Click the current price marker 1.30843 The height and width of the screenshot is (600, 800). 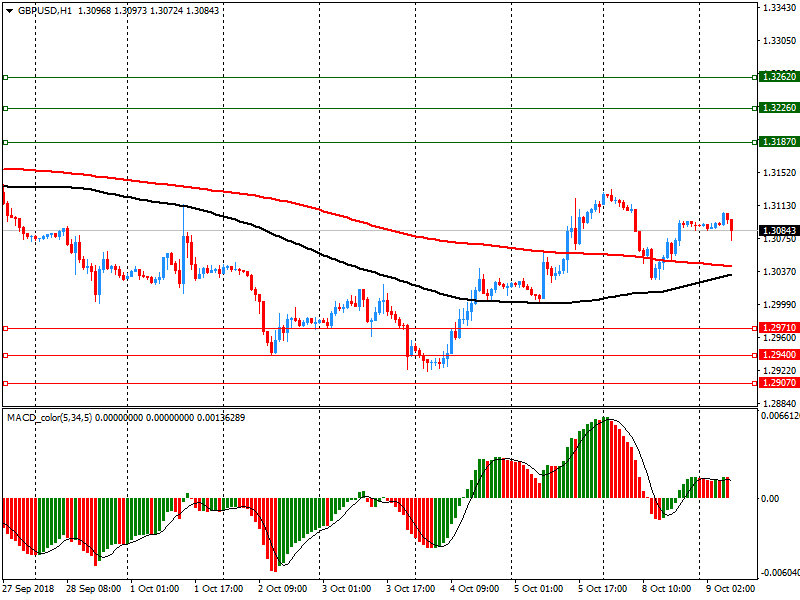(777, 231)
